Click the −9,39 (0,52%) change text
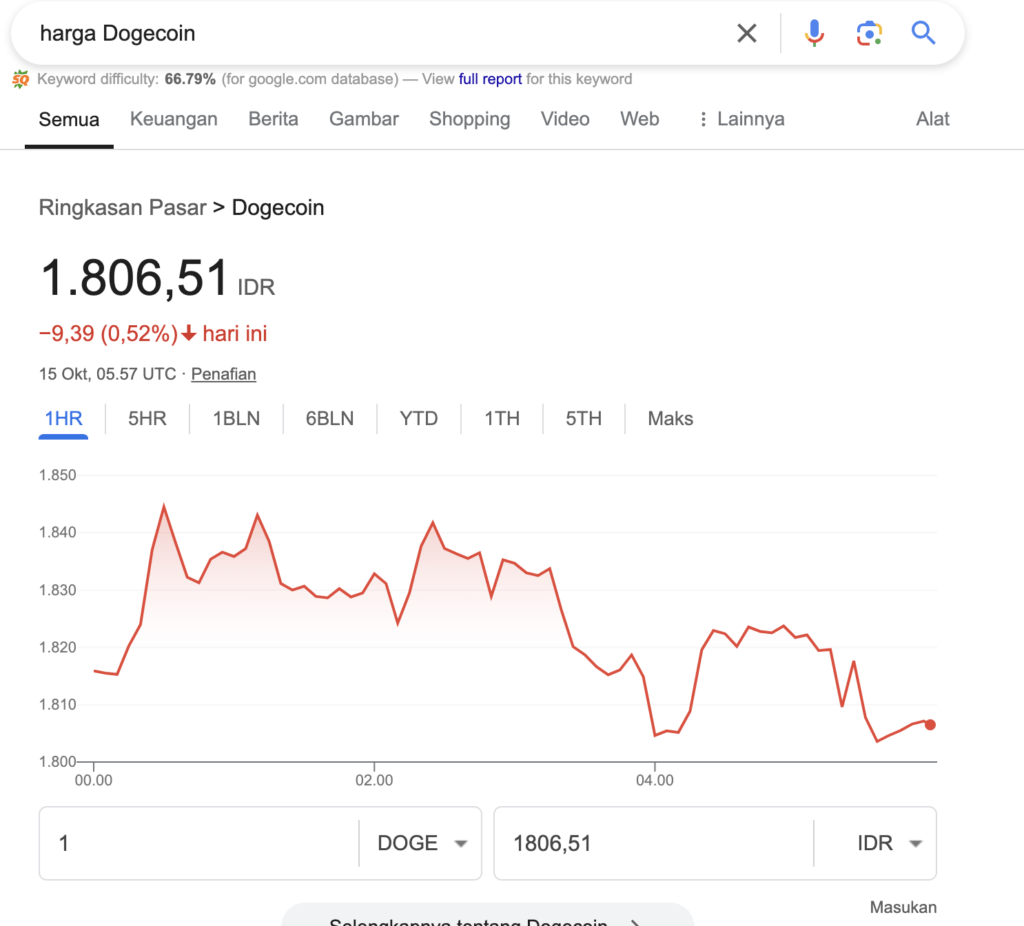Viewport: 1024px width, 926px height. pyautogui.click(x=108, y=334)
